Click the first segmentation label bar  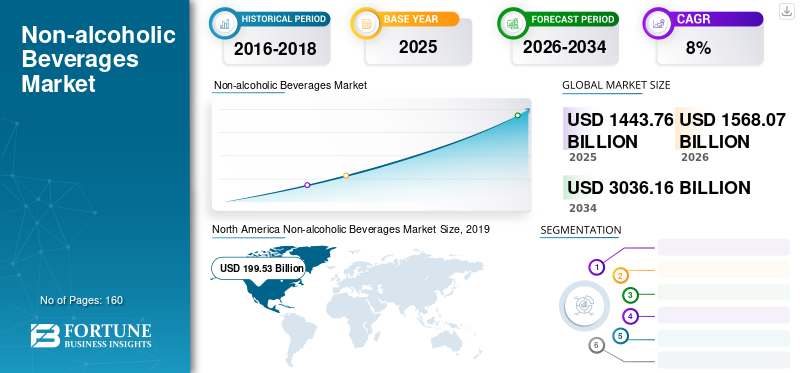(723, 247)
